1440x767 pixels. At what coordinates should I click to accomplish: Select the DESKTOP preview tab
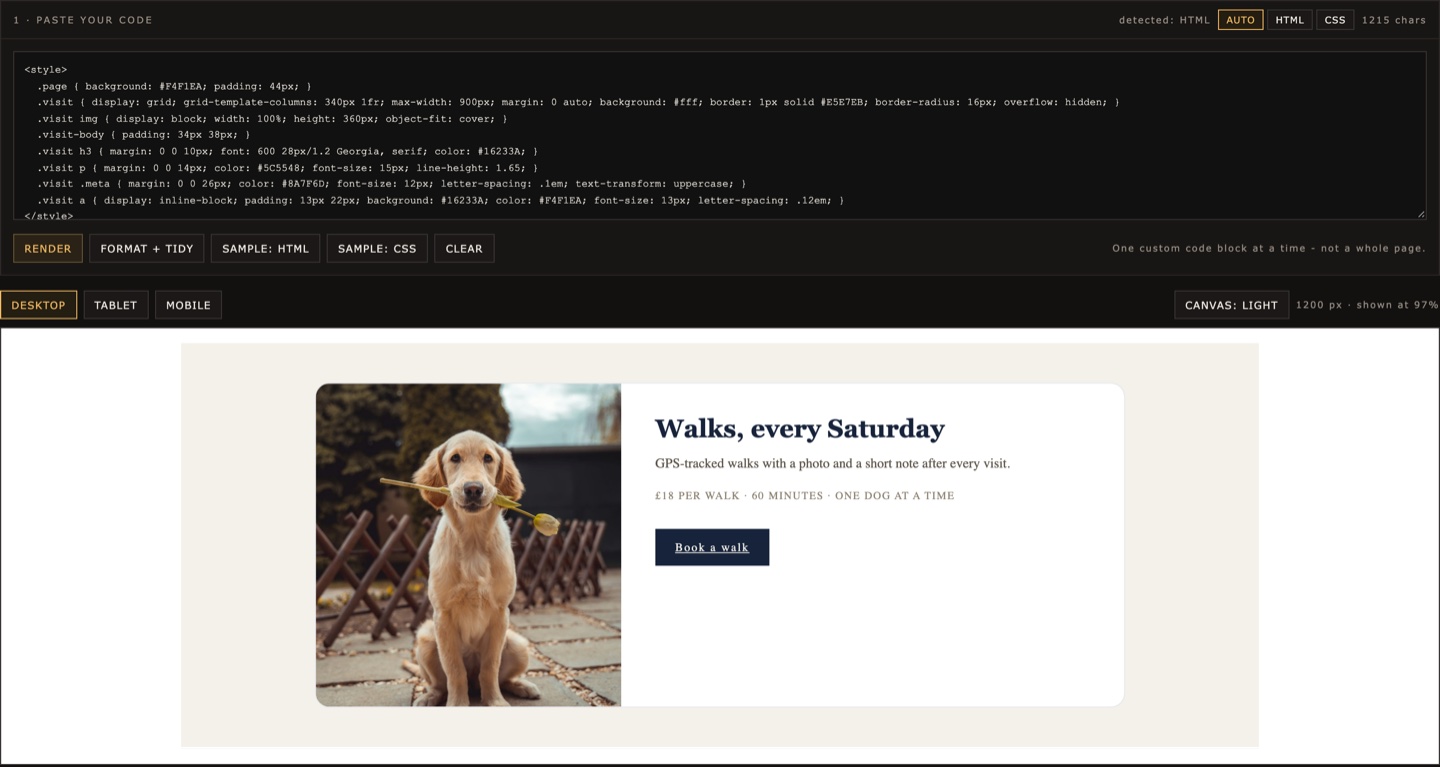(x=39, y=305)
